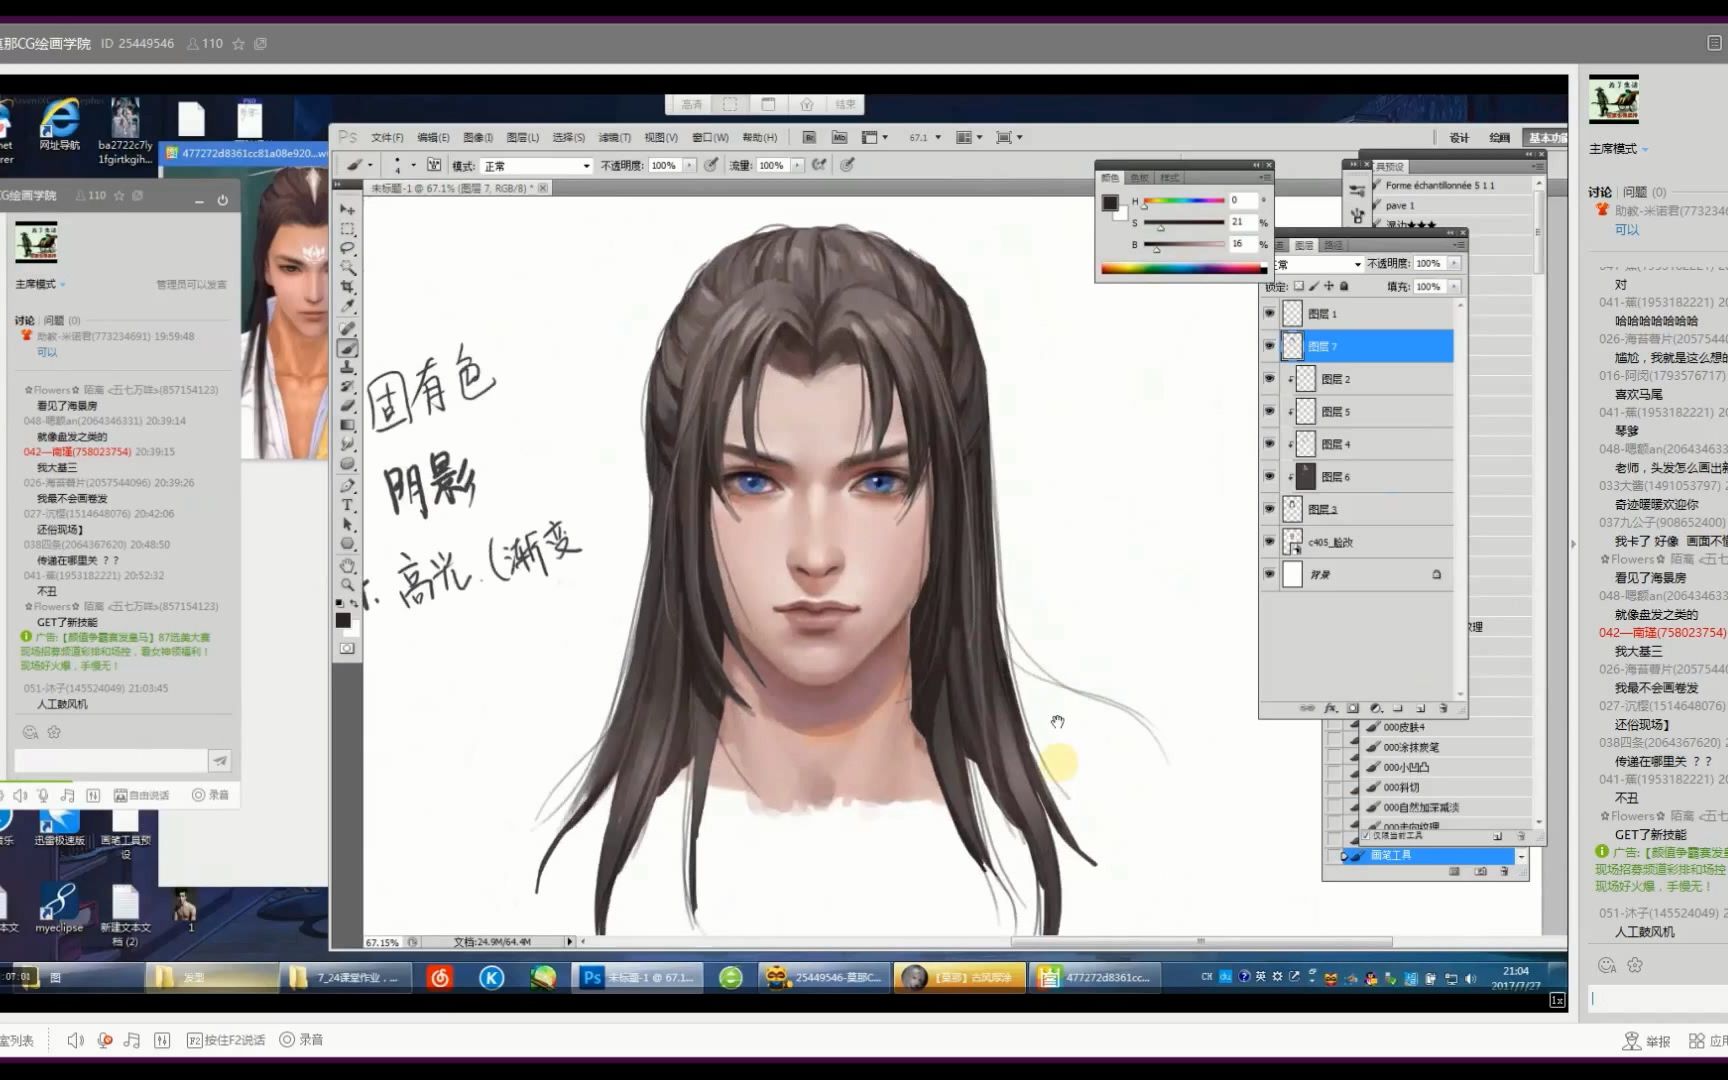Screen dimensions: 1728x1080
Task: Select the Zoom tool in toolbox
Action: pyautogui.click(x=347, y=585)
